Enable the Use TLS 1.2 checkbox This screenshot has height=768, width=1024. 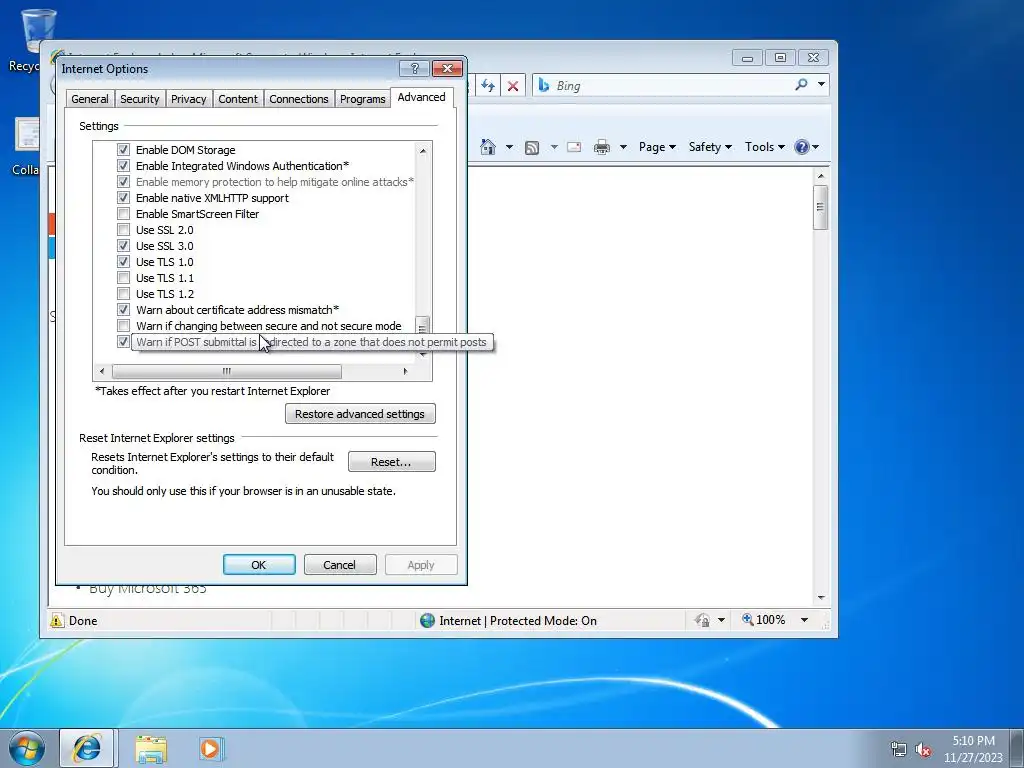[x=123, y=294]
